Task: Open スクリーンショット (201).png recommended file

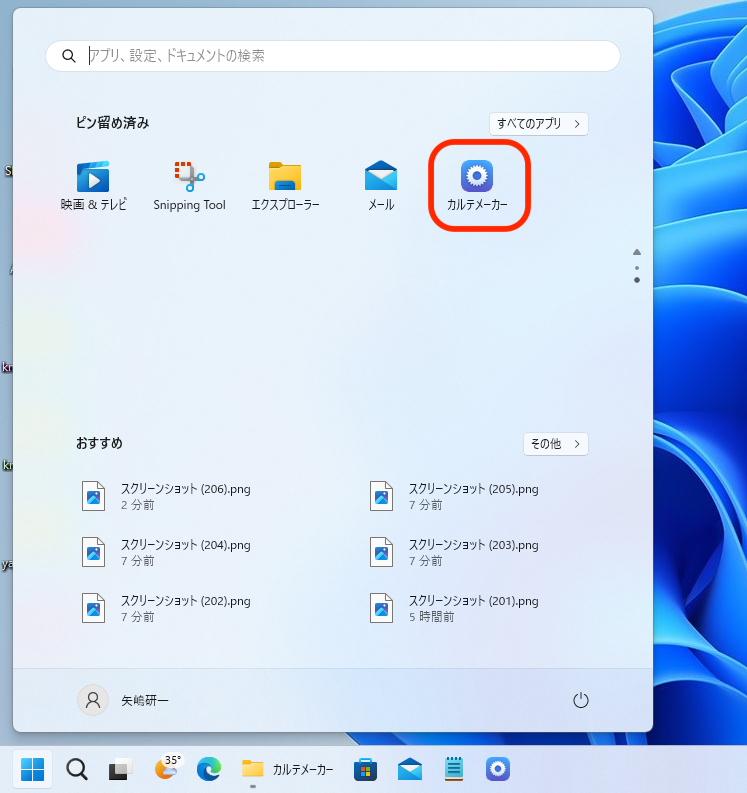Action: point(473,608)
